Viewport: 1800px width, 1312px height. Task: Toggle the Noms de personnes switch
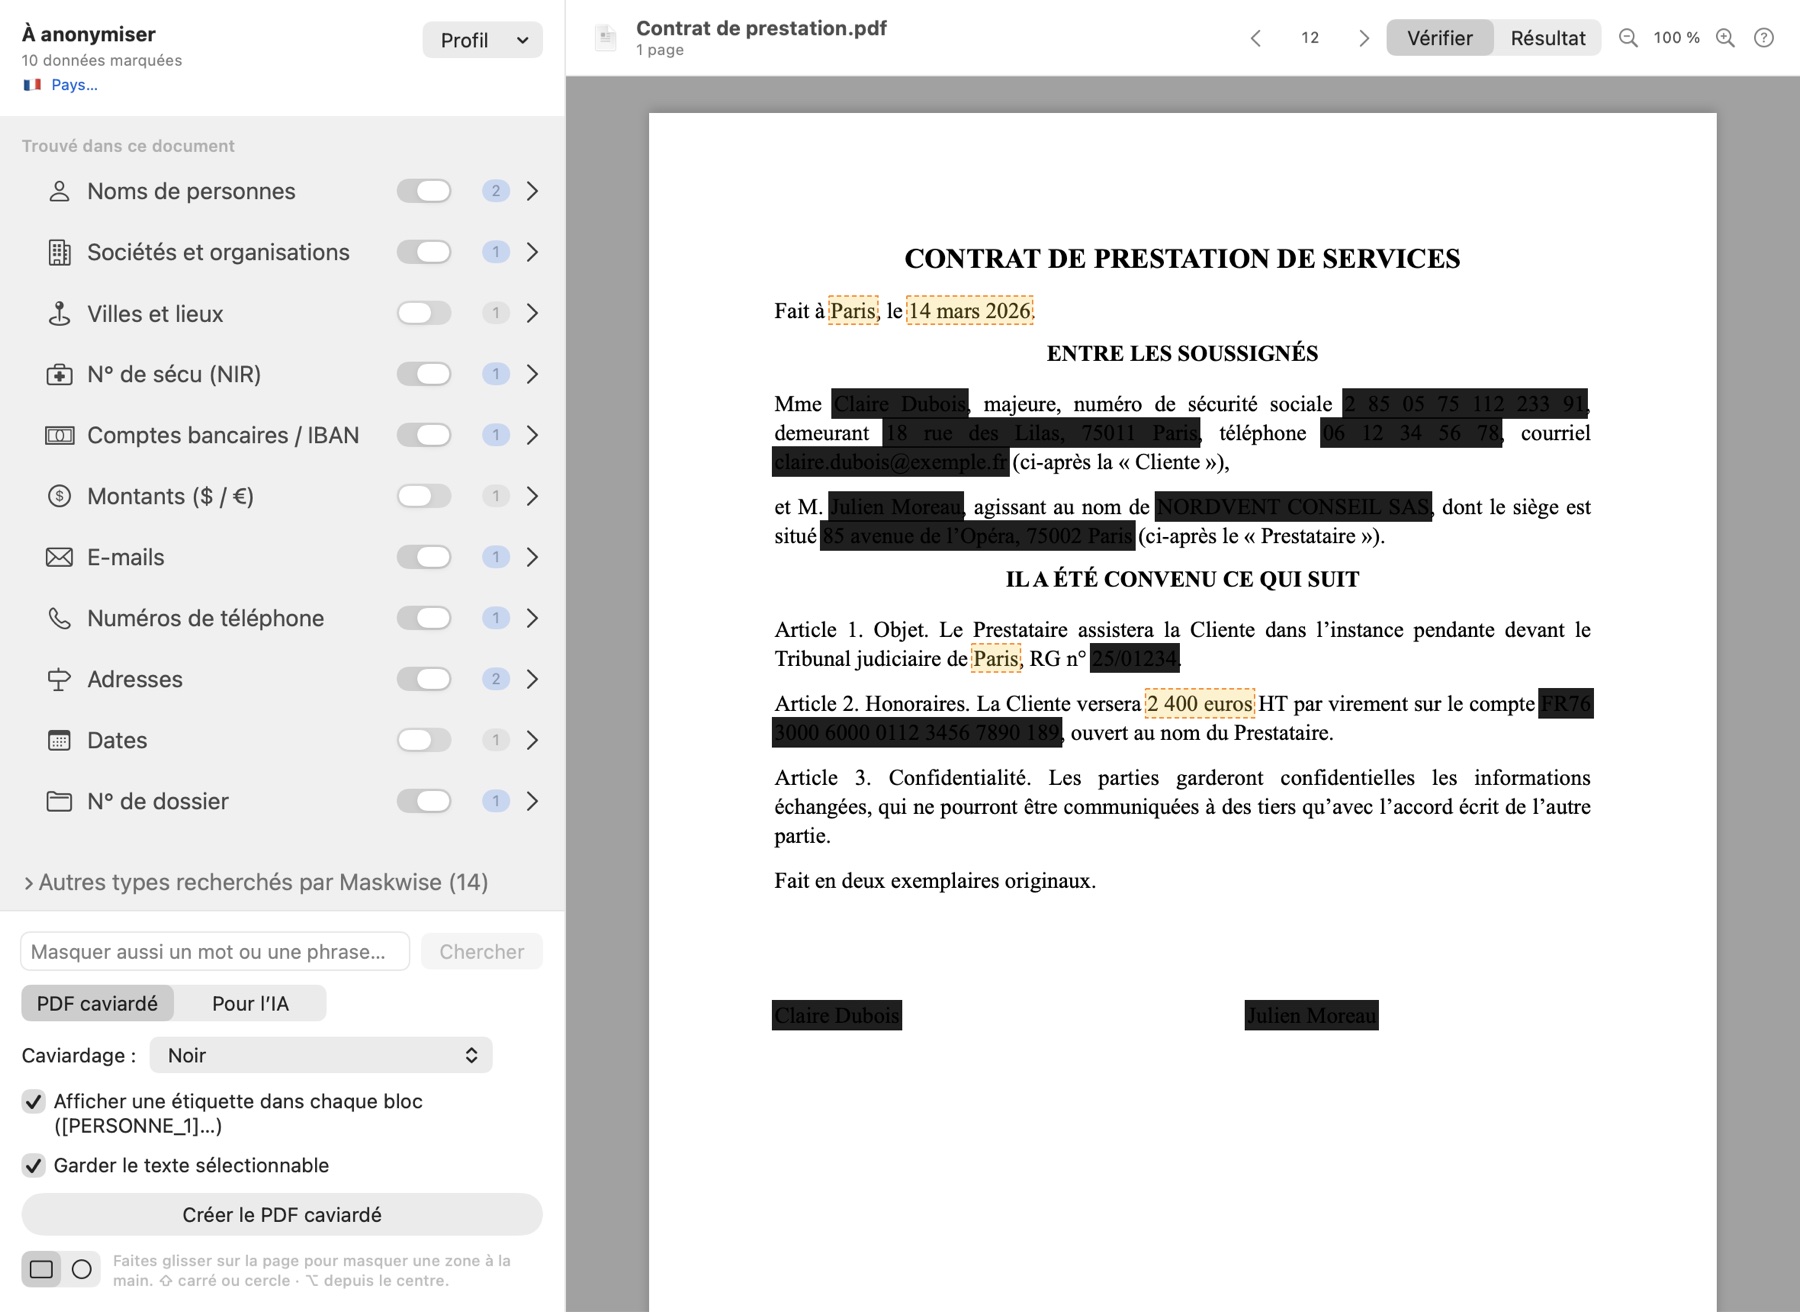[x=424, y=191]
